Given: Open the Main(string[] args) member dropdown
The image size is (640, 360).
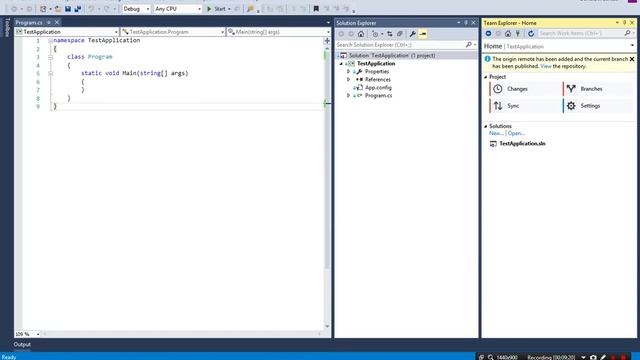Looking at the screenshot, I should 278,31.
